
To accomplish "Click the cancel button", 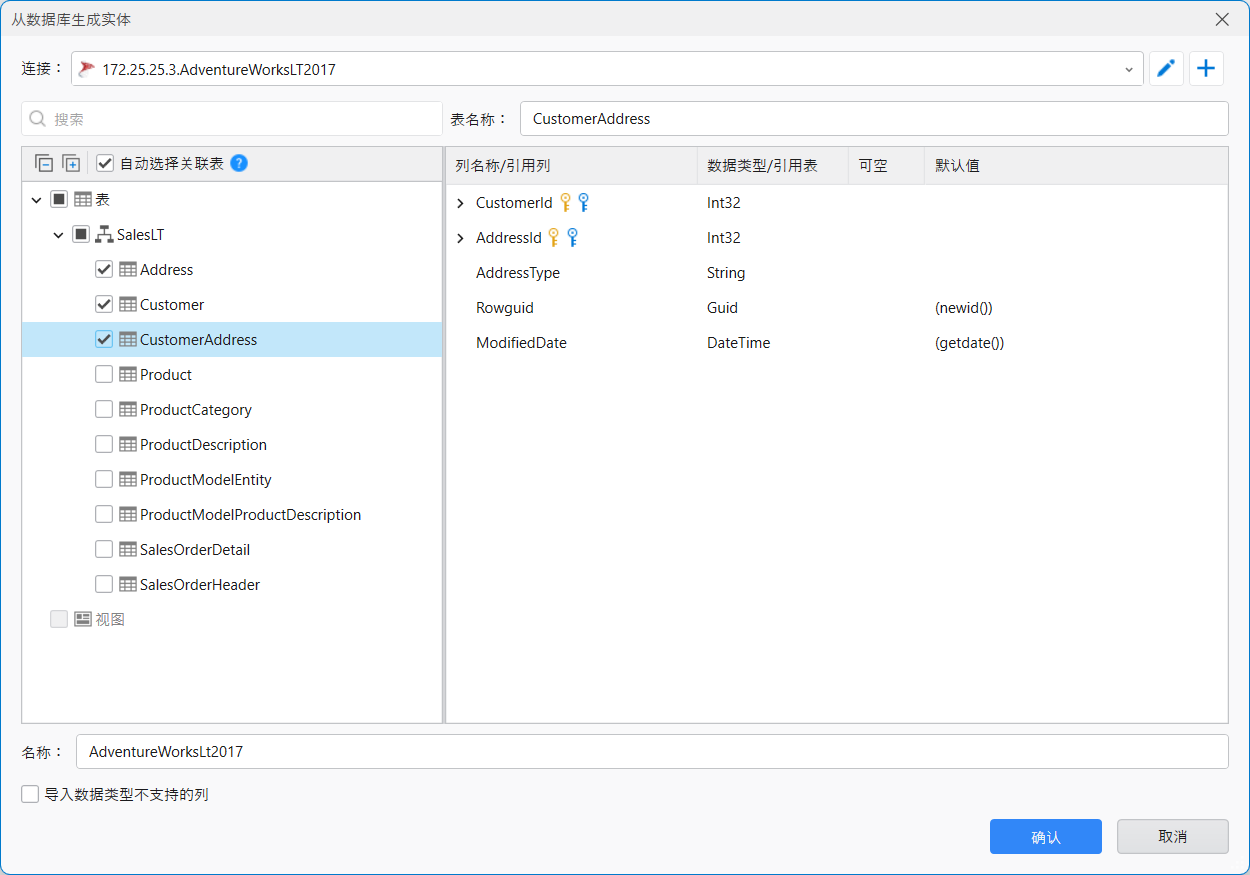I will [1172, 837].
